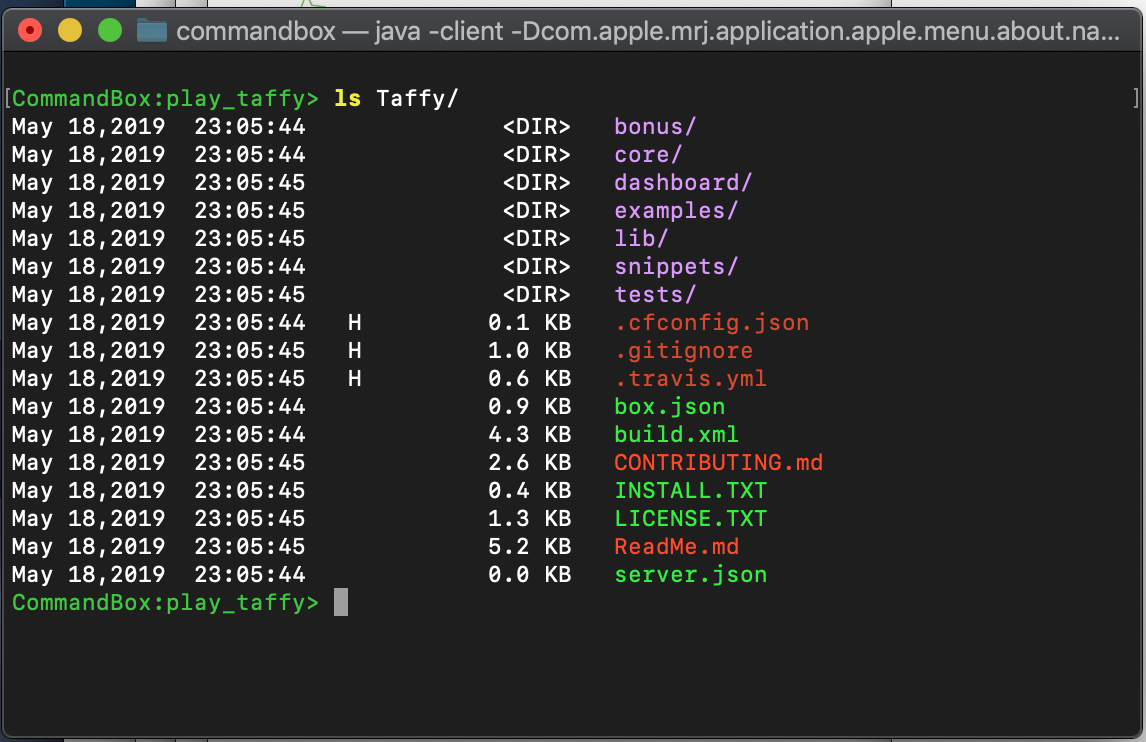Click the '.travis.yml' file name

tap(691, 378)
